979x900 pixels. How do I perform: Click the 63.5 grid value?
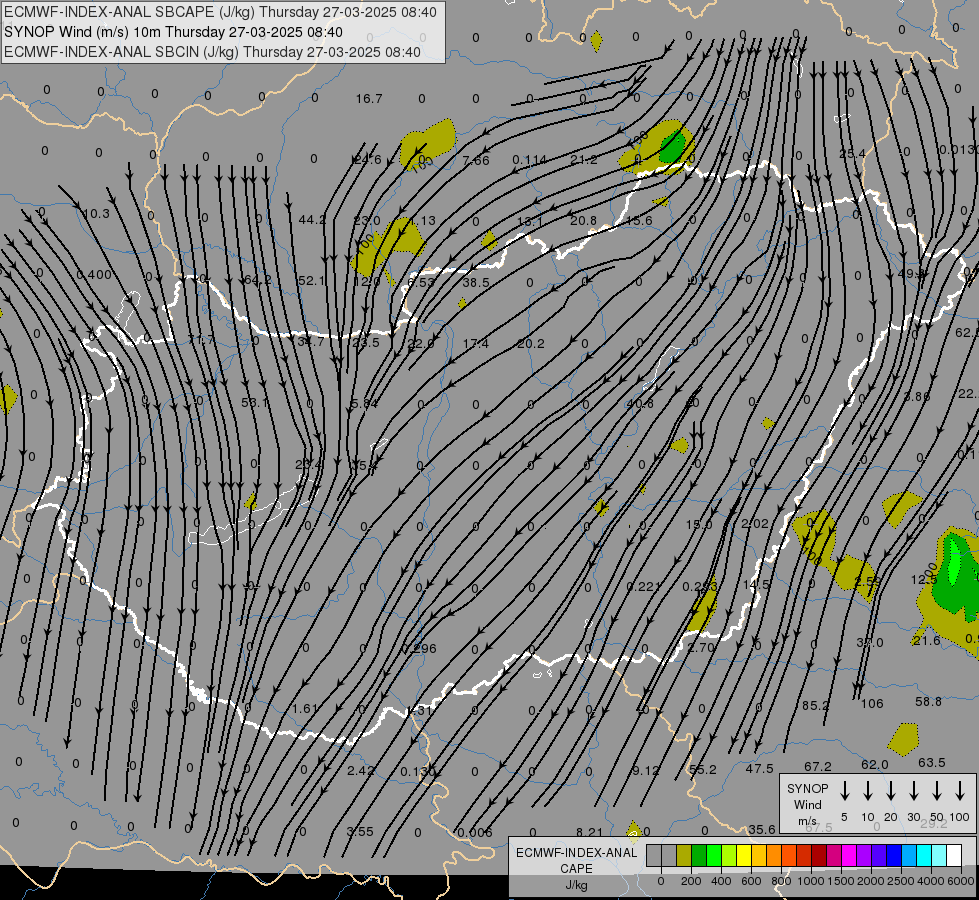(932, 763)
